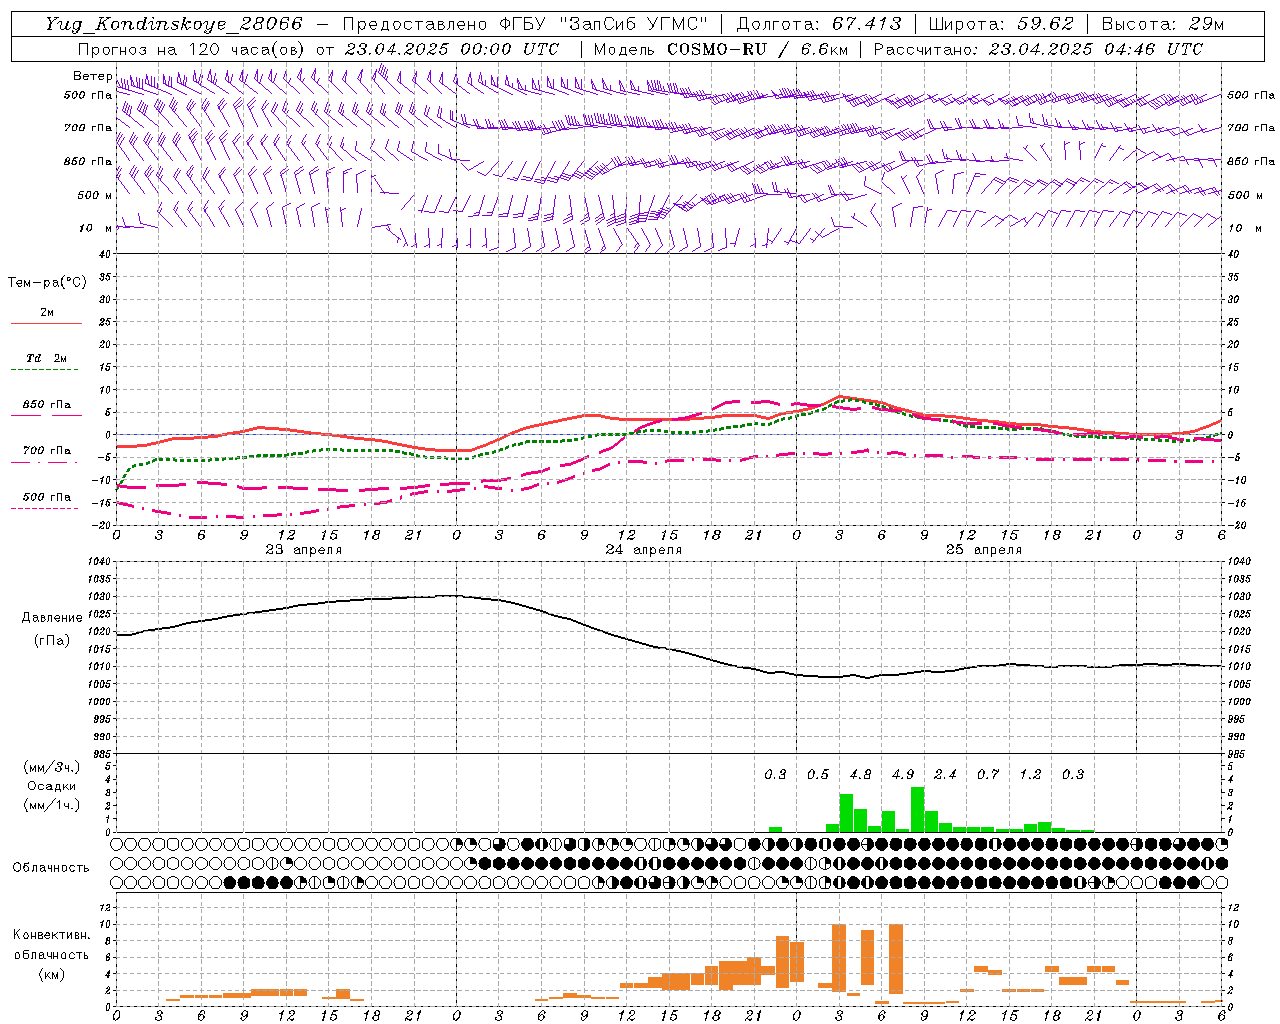
Task: Click the 'Облачность' cloudiness label
Action: [x=51, y=868]
